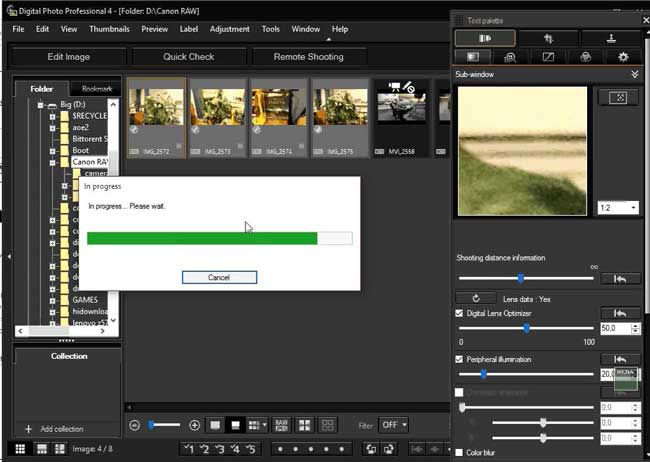Click the four-tile select all icon
This screenshot has width=650, height=462.
304,425
